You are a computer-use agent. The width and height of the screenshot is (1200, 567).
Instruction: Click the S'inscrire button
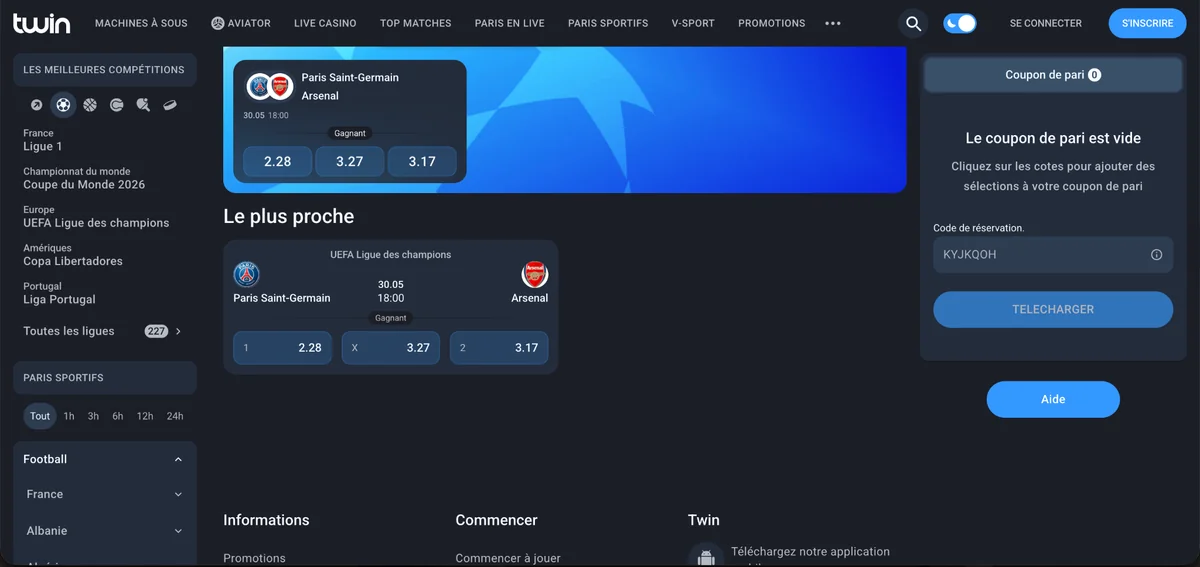[x=1147, y=23]
